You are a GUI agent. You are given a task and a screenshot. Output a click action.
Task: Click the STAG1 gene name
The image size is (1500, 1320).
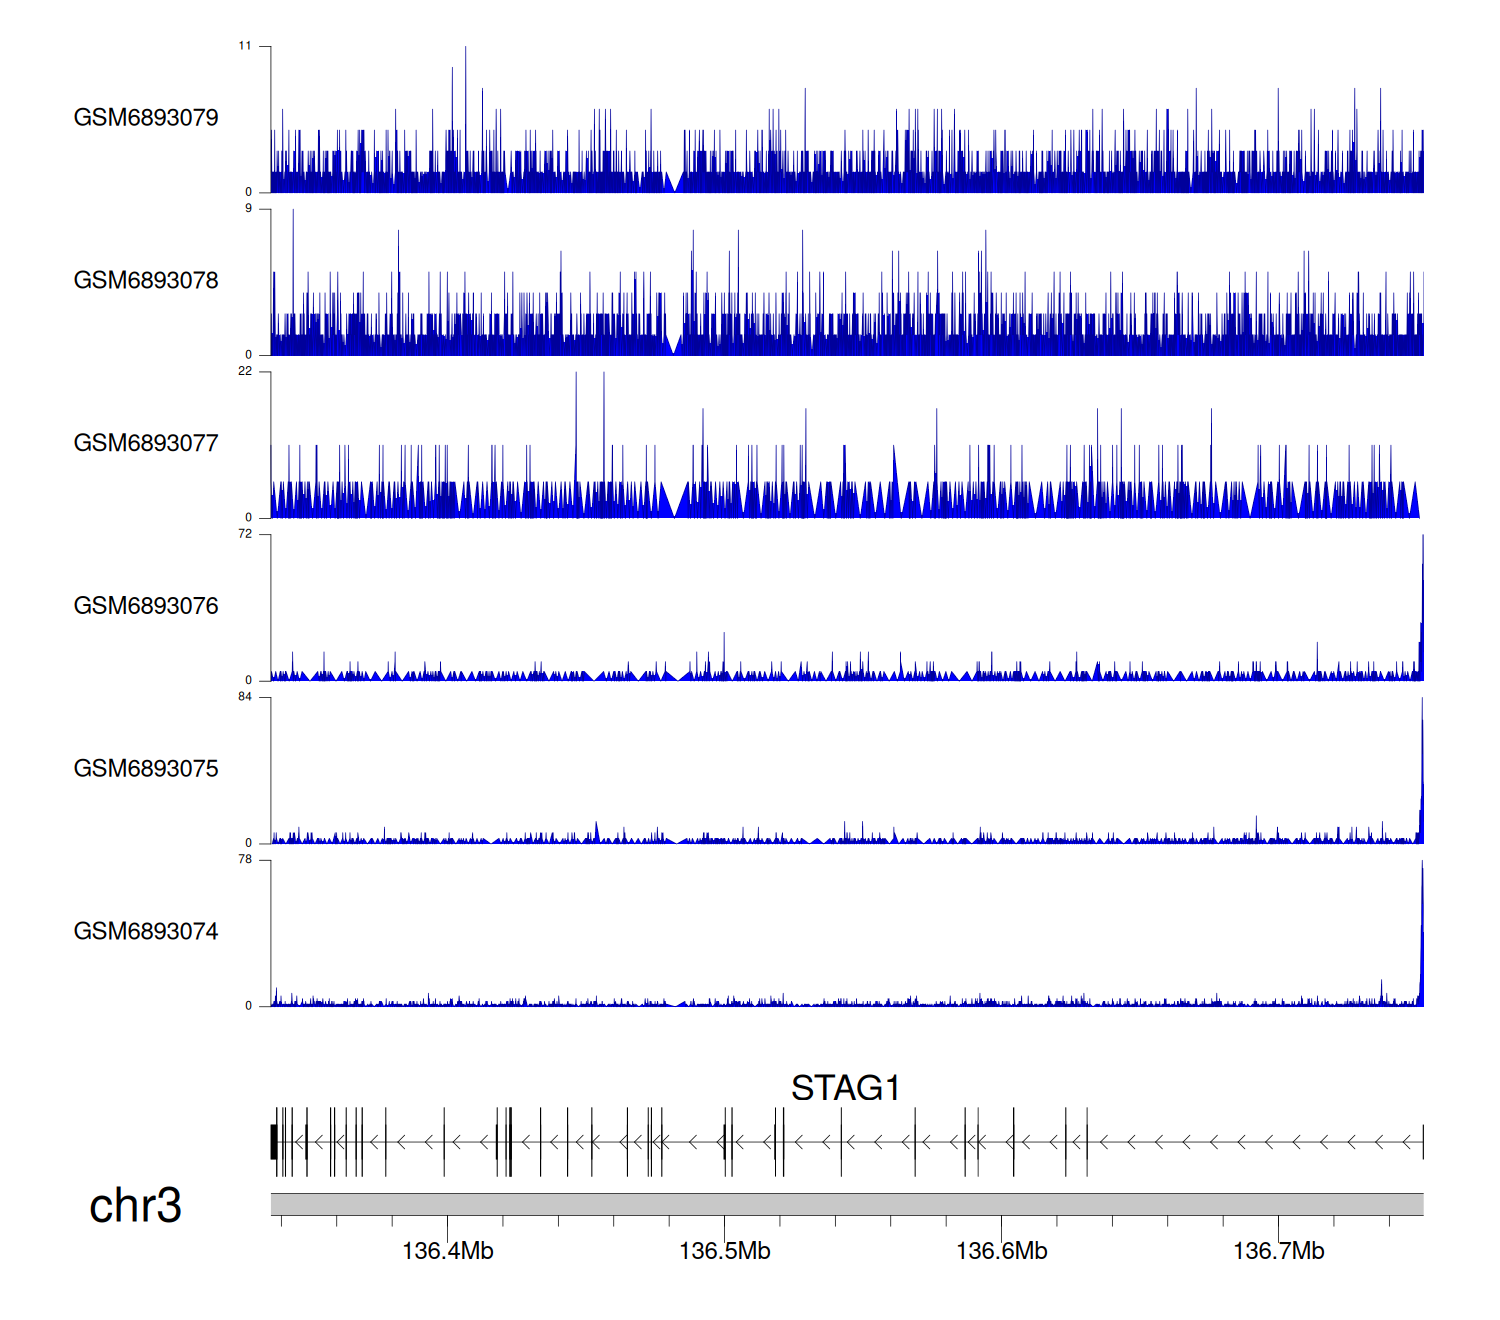tap(845, 1088)
